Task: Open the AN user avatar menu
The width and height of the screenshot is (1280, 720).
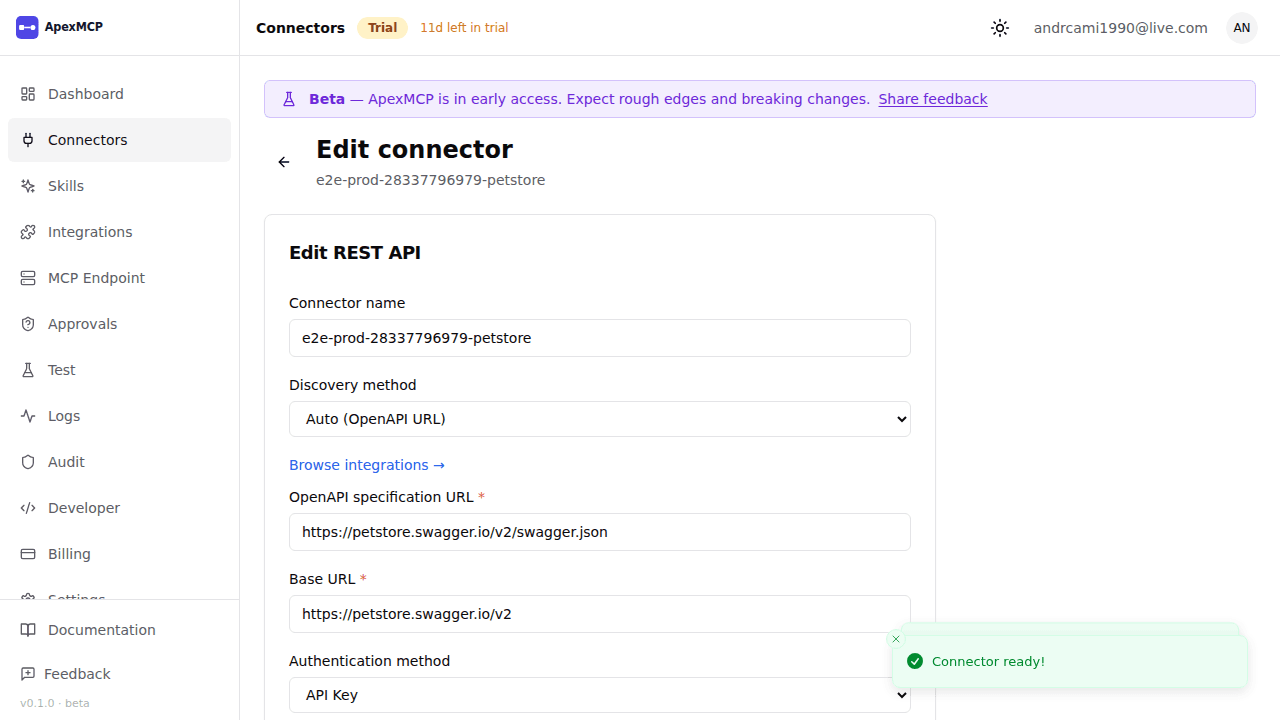Action: point(1242,28)
